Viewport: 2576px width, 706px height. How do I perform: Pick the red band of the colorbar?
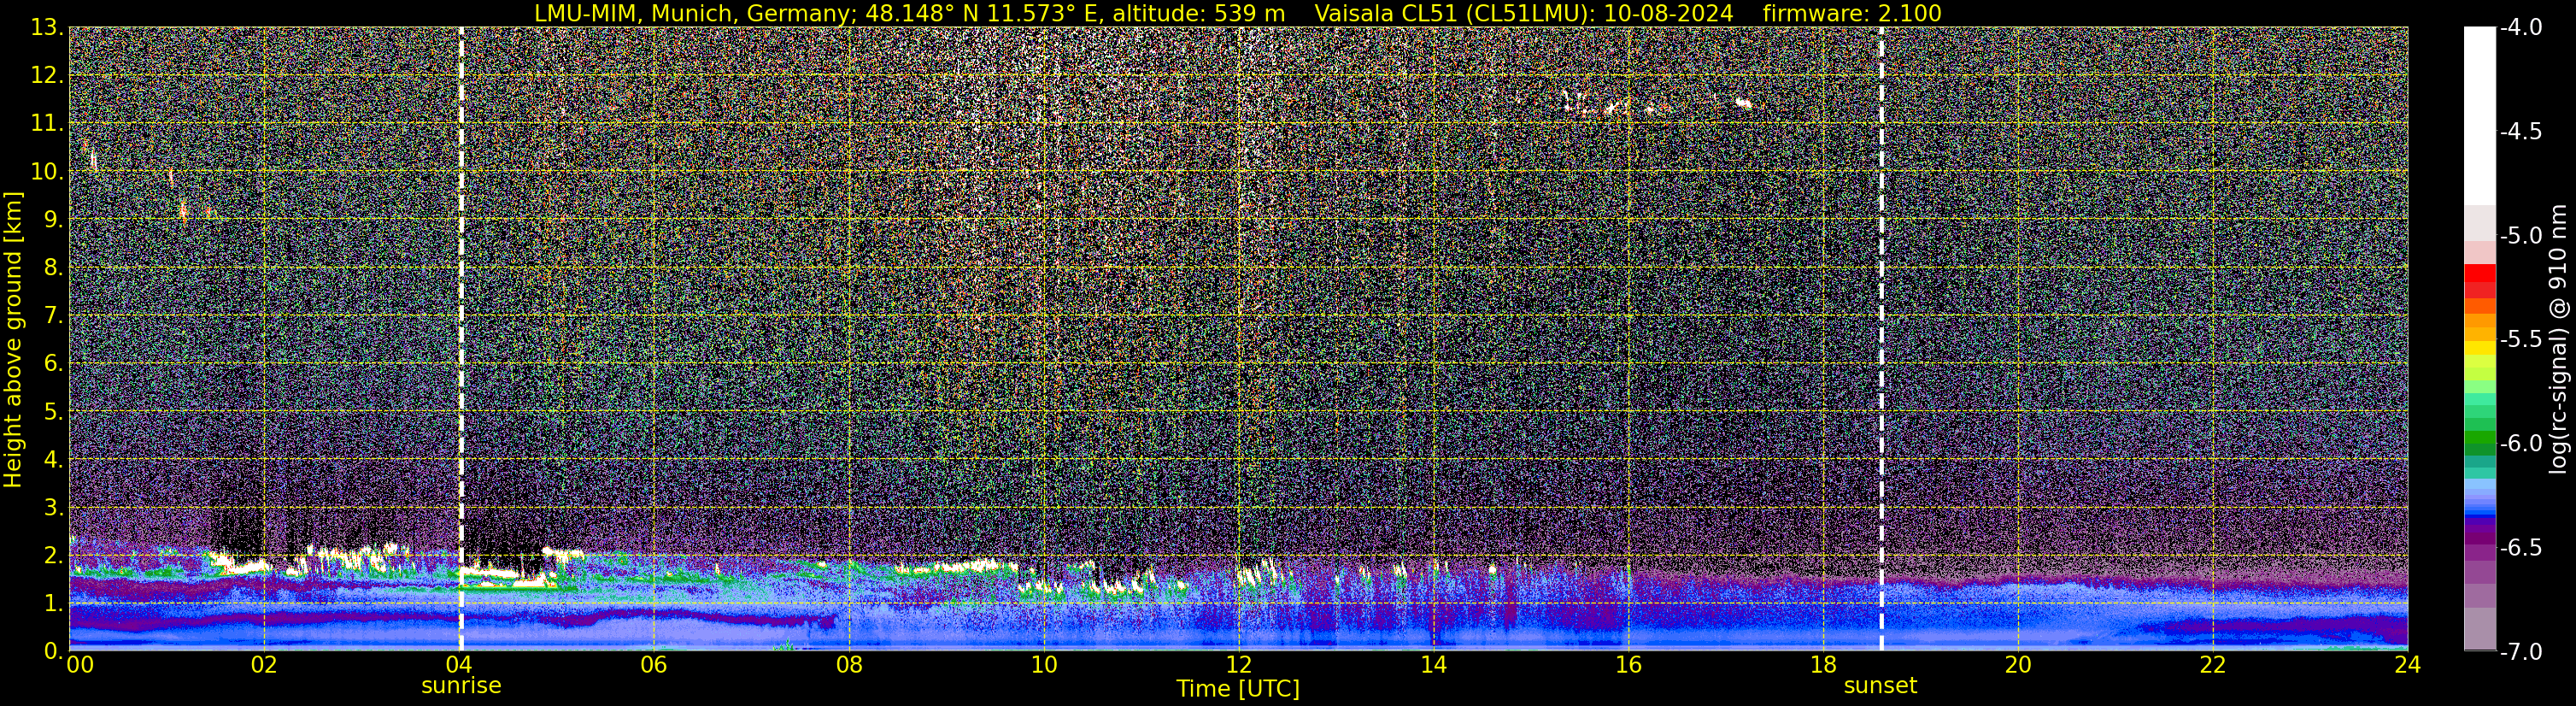2480,273
